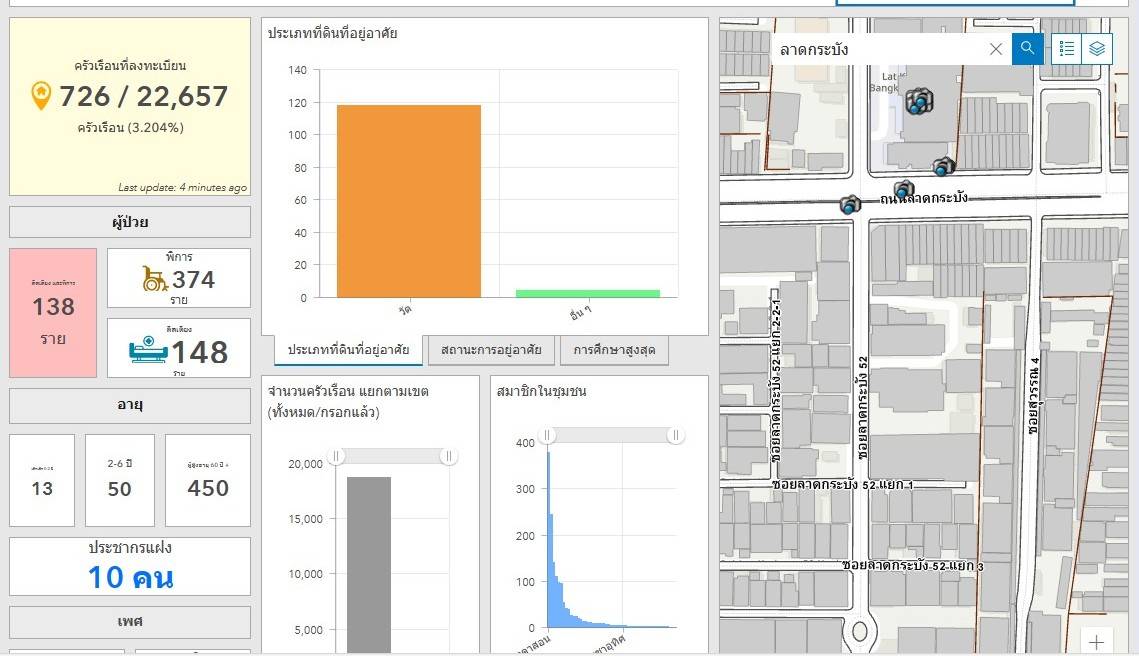Click the wheelchair icon in พิการ card
The height and width of the screenshot is (656, 1139).
pos(155,280)
